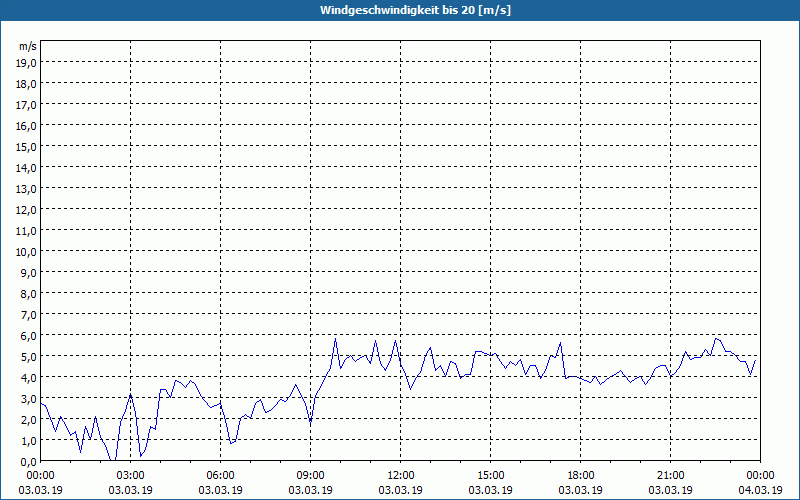Click the 0,0 y-axis origin label
The height and width of the screenshot is (500, 800).
pyautogui.click(x=29, y=462)
